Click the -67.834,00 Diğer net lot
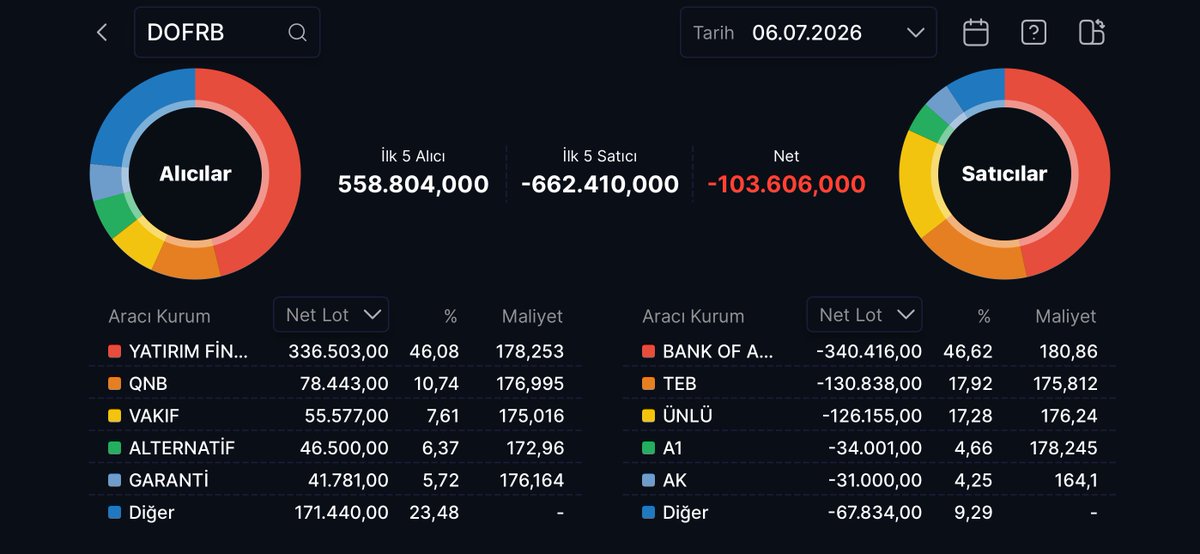Image resolution: width=1200 pixels, height=554 pixels. 874,513
